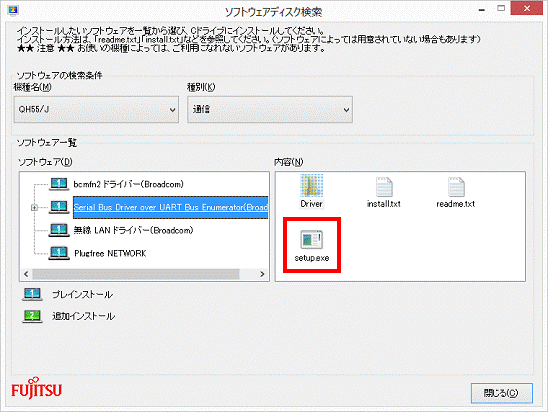Click the Plugfree NETWORK laptop icon
Image resolution: width=548 pixels, height=412 pixels.
pos(59,253)
